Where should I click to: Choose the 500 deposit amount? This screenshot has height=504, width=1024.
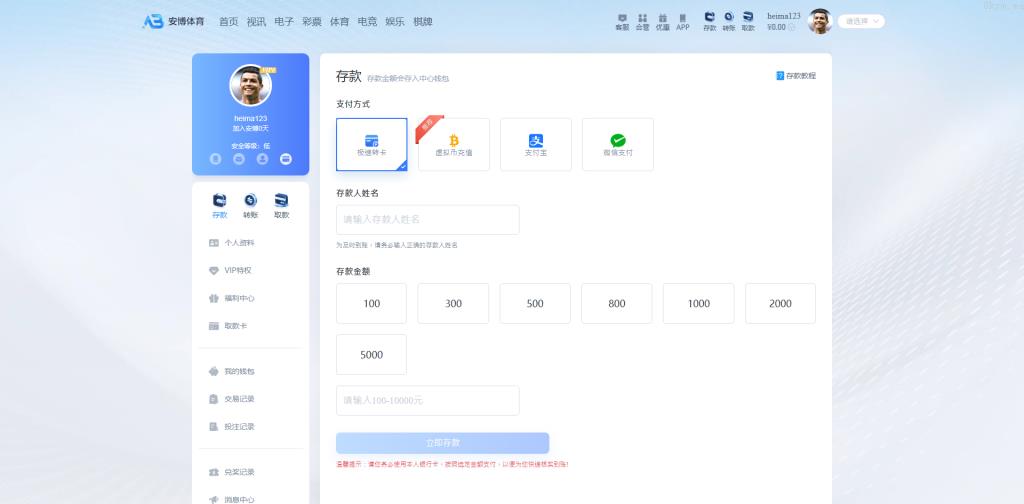pyautogui.click(x=535, y=303)
